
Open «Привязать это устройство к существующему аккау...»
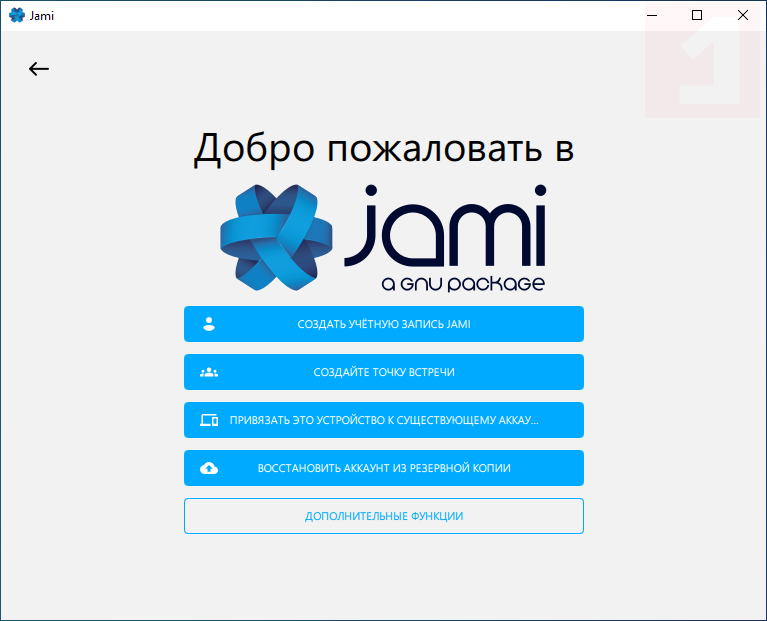click(384, 420)
